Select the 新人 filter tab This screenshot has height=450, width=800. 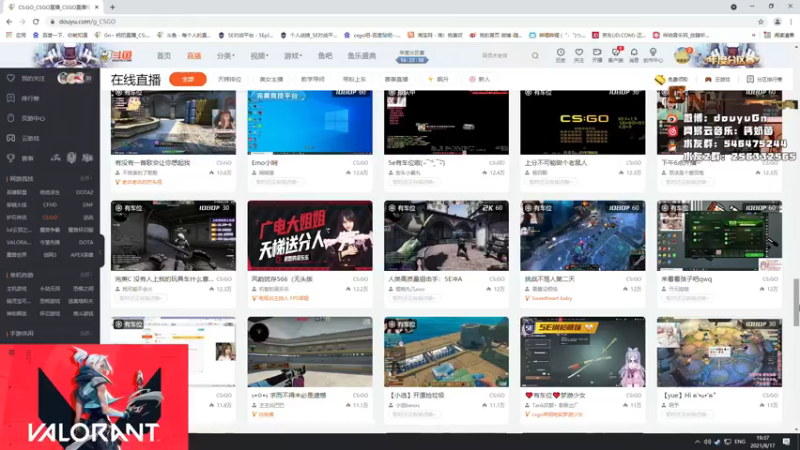click(480, 79)
